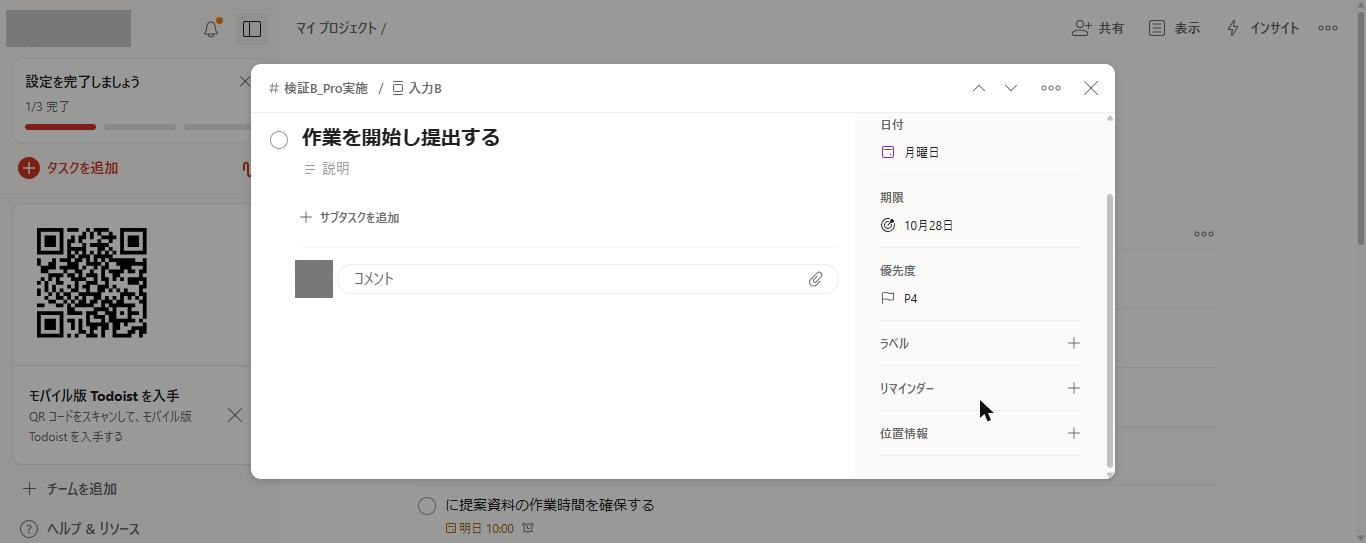Open the 共有 share option
Image resolution: width=1366 pixels, height=543 pixels.
tap(1097, 28)
